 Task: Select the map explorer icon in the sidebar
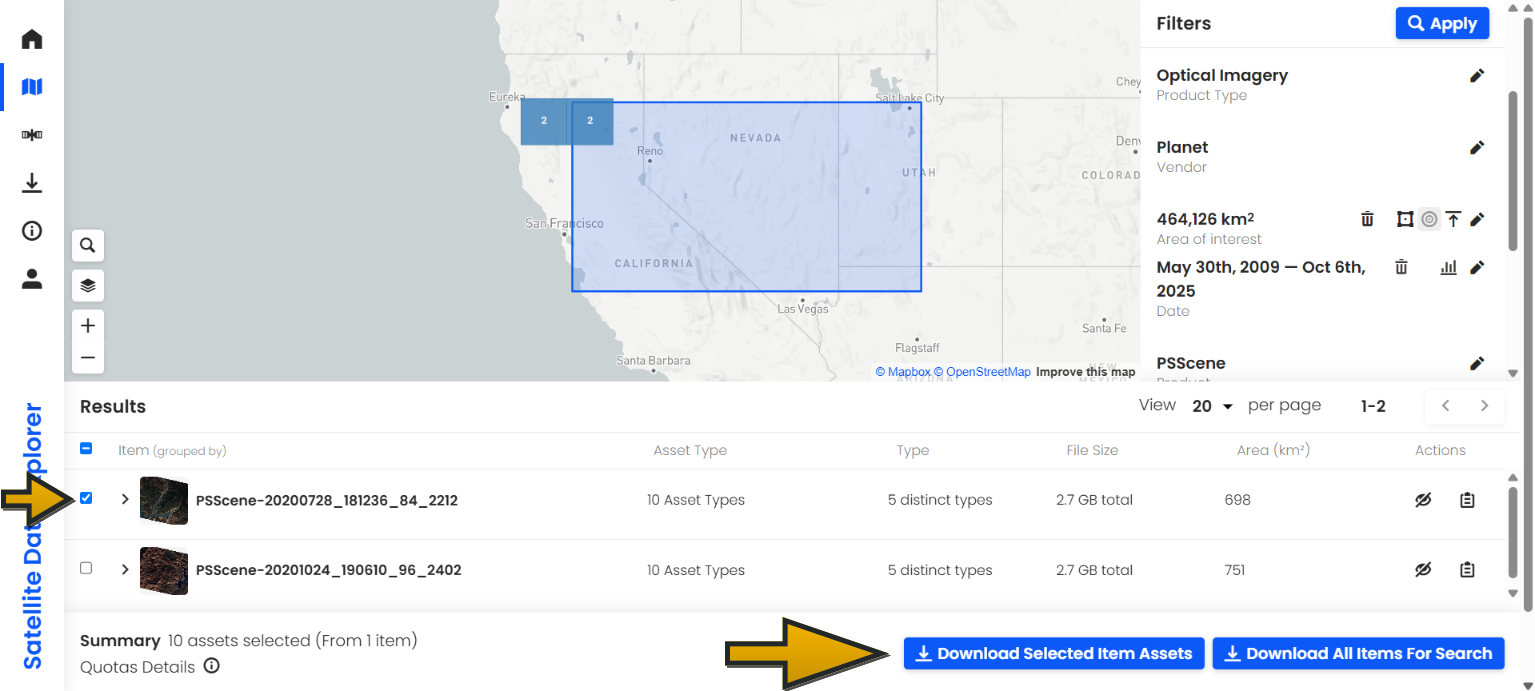31,87
